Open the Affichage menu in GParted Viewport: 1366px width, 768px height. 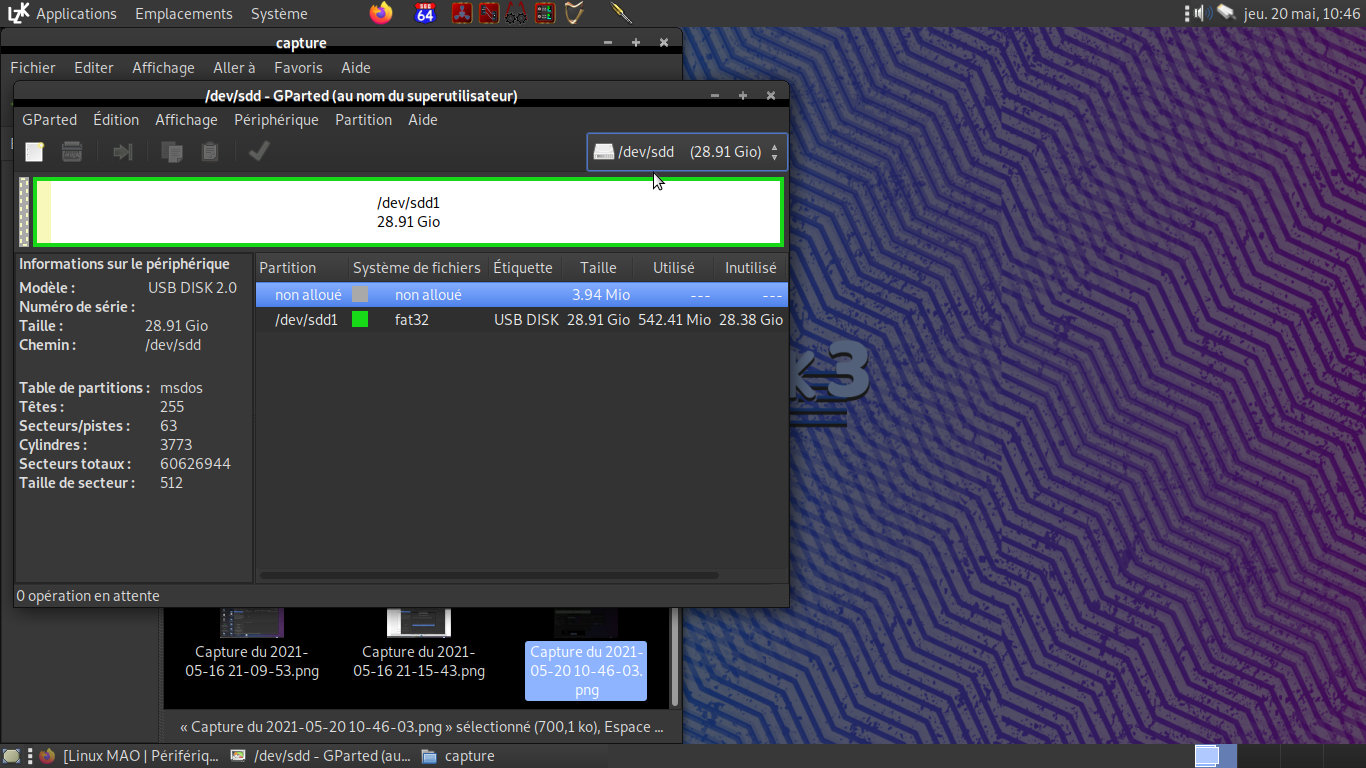(186, 120)
